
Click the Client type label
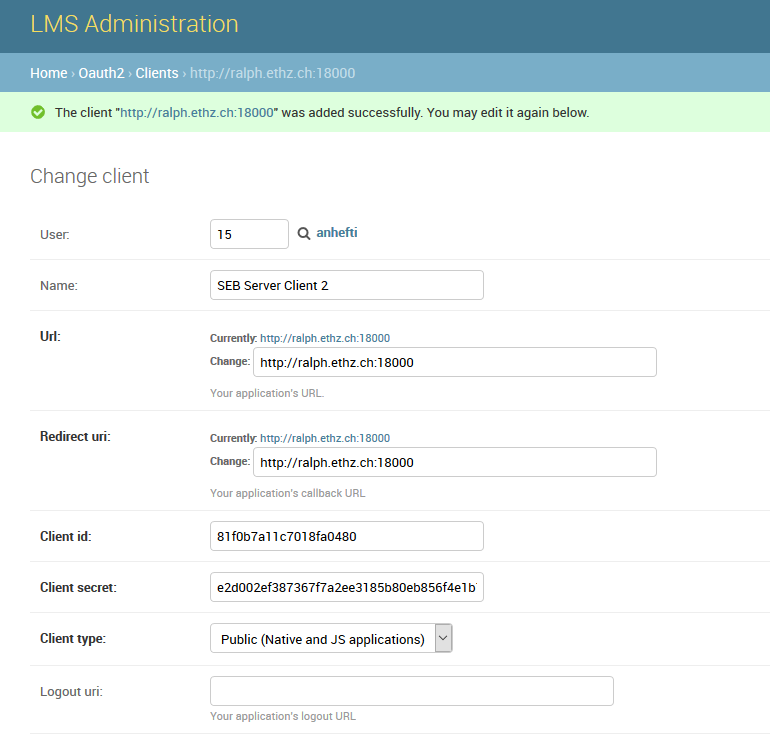click(73, 639)
